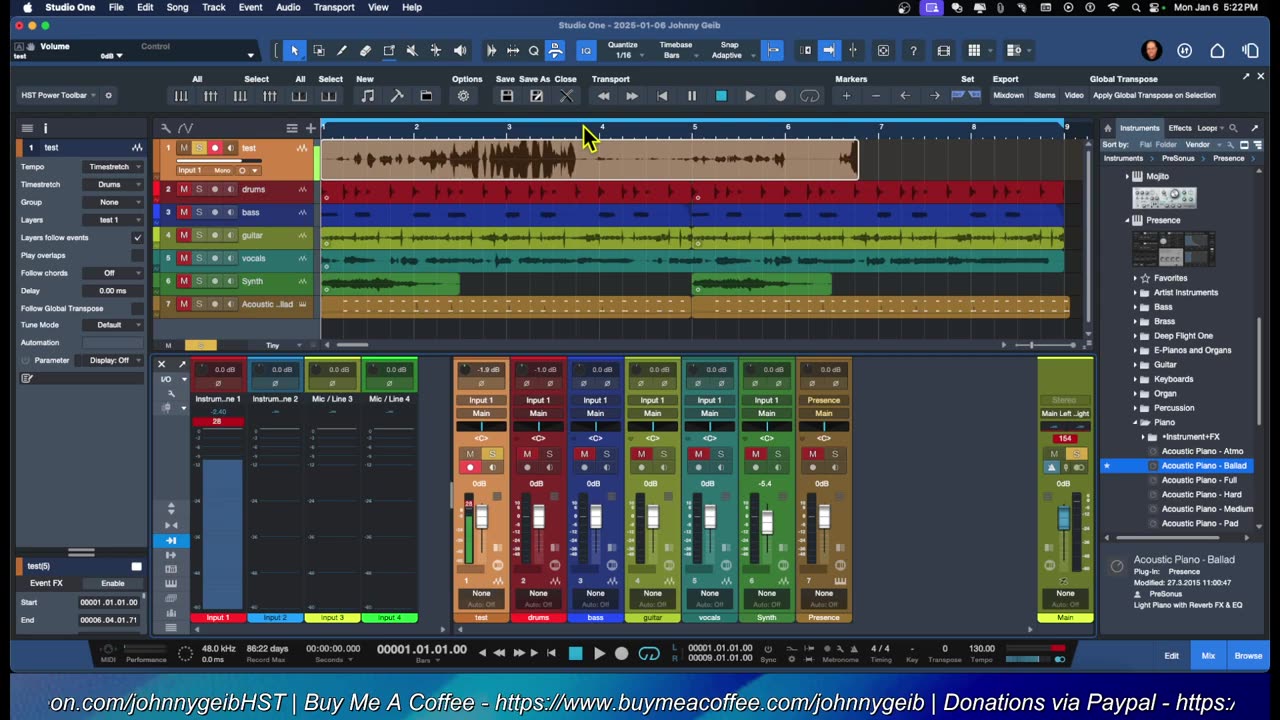Open the Group None dropdown
Image resolution: width=1280 pixels, height=720 pixels.
pyautogui.click(x=112, y=202)
